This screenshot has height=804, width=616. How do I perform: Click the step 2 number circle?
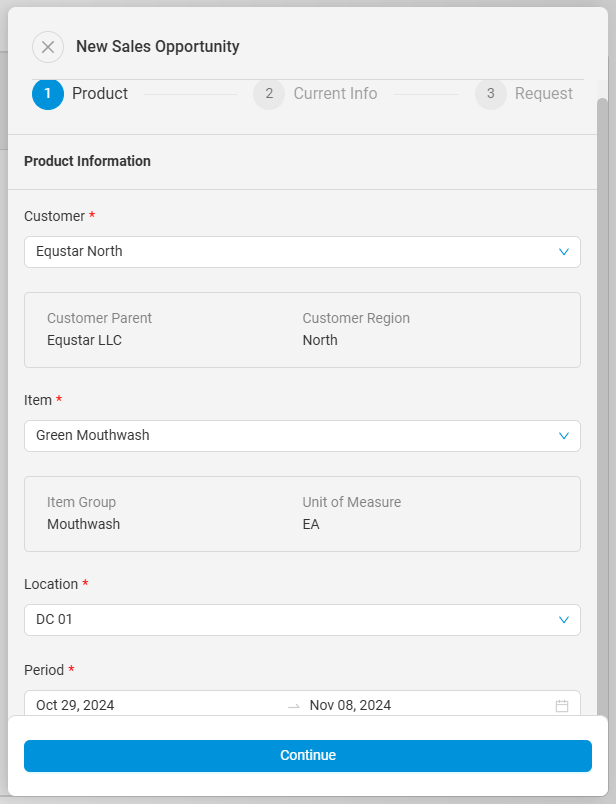point(269,94)
